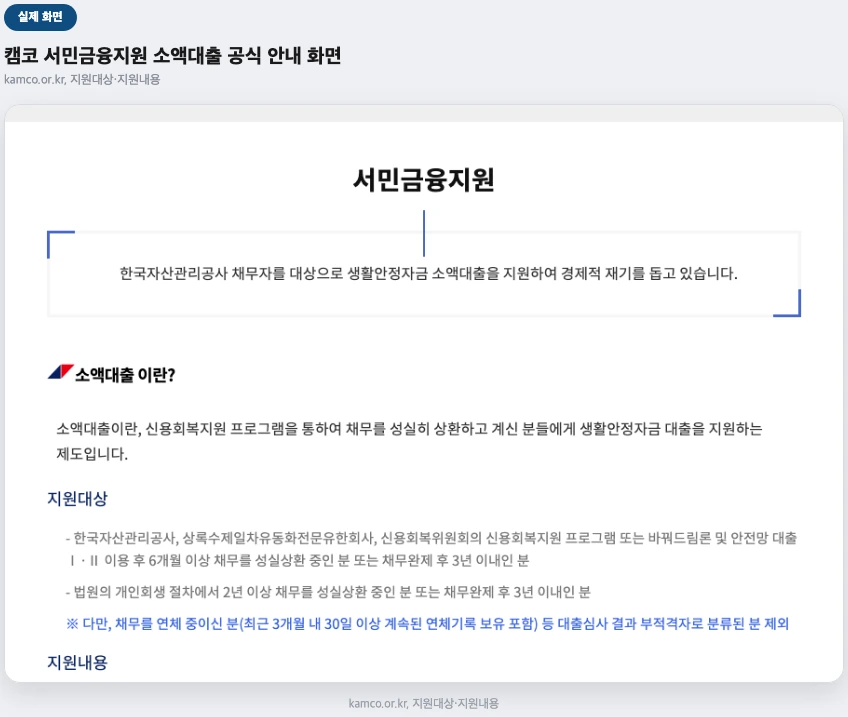The image size is (848, 717).
Task: Click the 법원의 개인회생 절차에서 2년 이상 bullet
Action: (328, 592)
